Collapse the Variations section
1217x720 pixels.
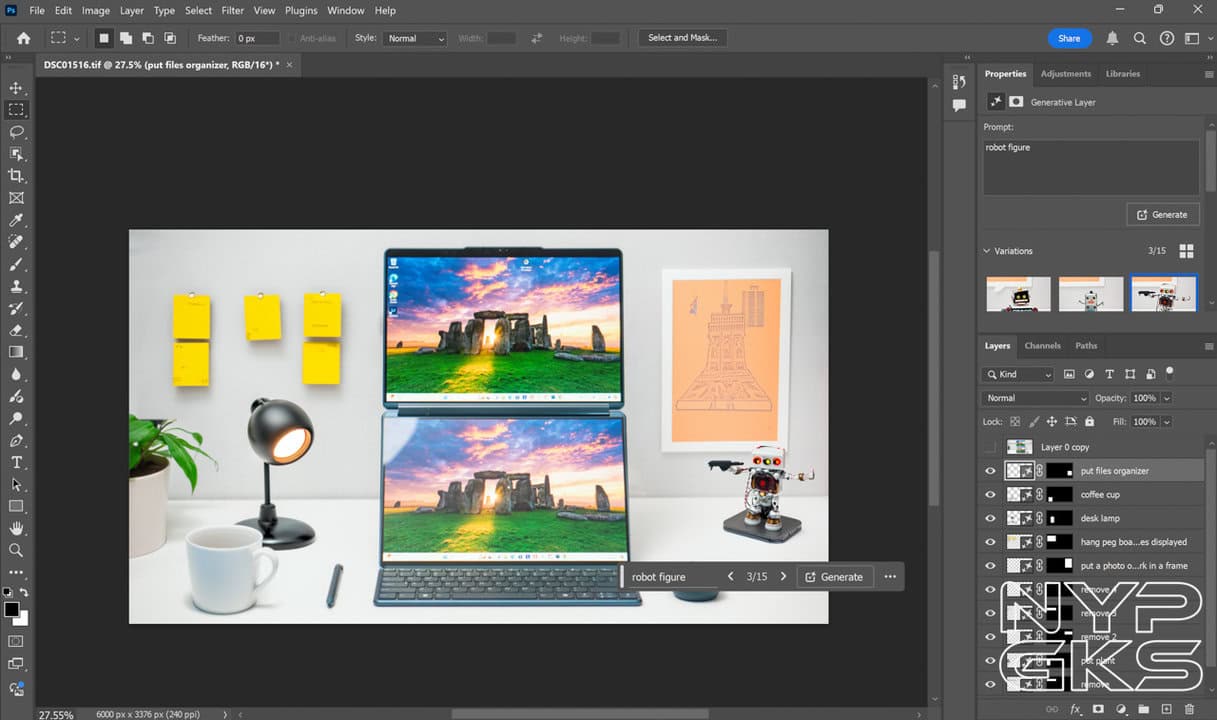click(x=987, y=251)
